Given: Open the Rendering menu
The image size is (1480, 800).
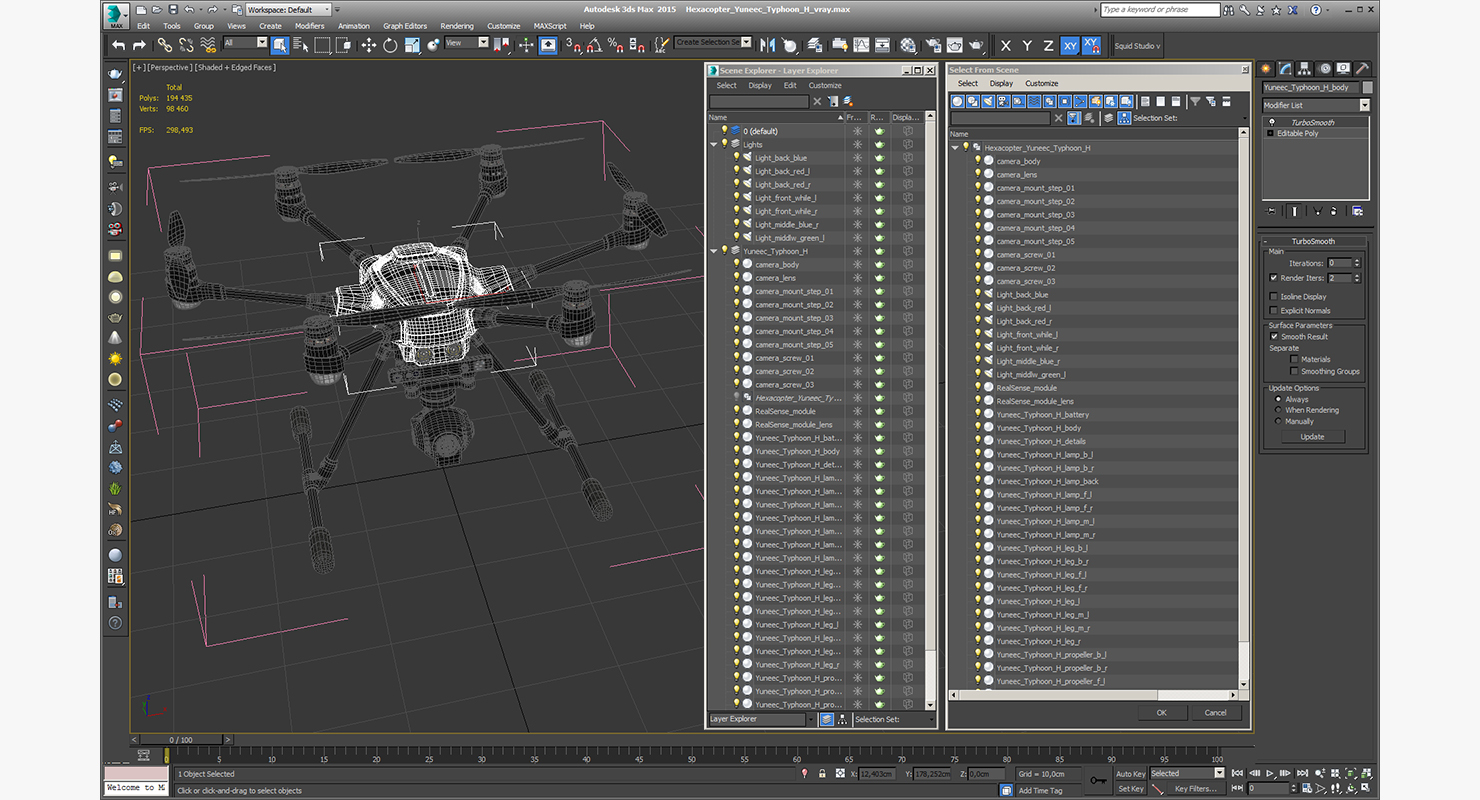Looking at the screenshot, I should (457, 26).
